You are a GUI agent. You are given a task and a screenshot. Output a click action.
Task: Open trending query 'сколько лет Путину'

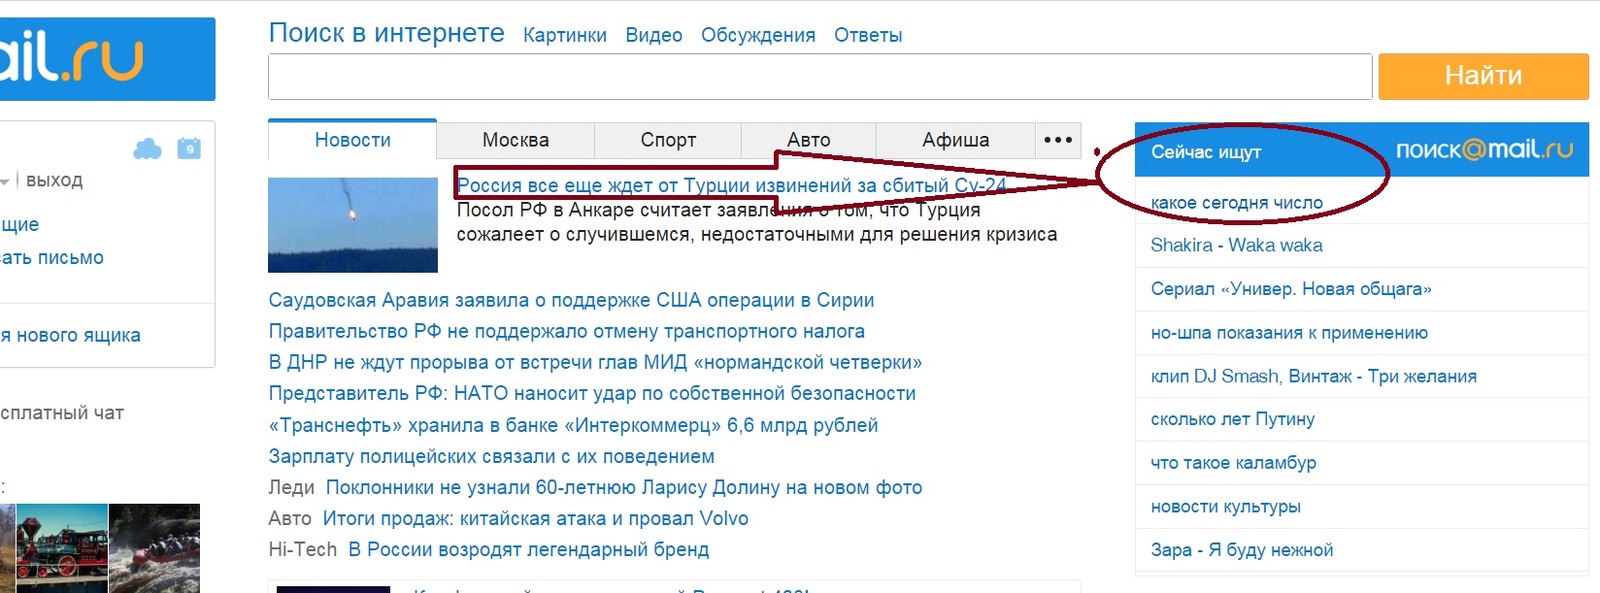[x=1232, y=419]
